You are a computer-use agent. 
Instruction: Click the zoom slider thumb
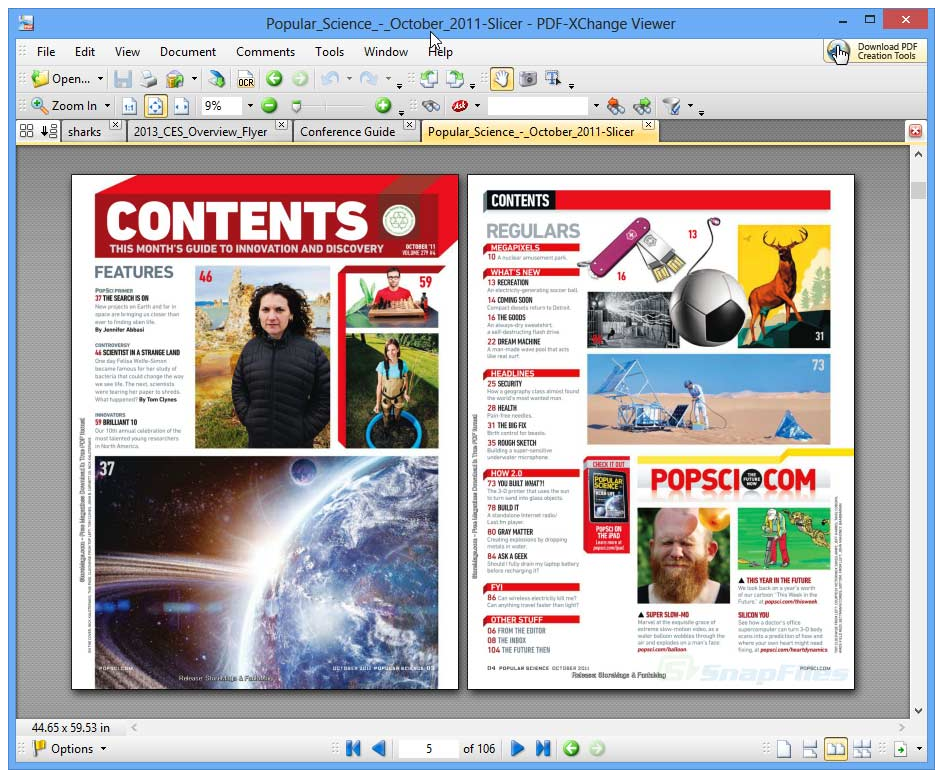pyautogui.click(x=296, y=106)
